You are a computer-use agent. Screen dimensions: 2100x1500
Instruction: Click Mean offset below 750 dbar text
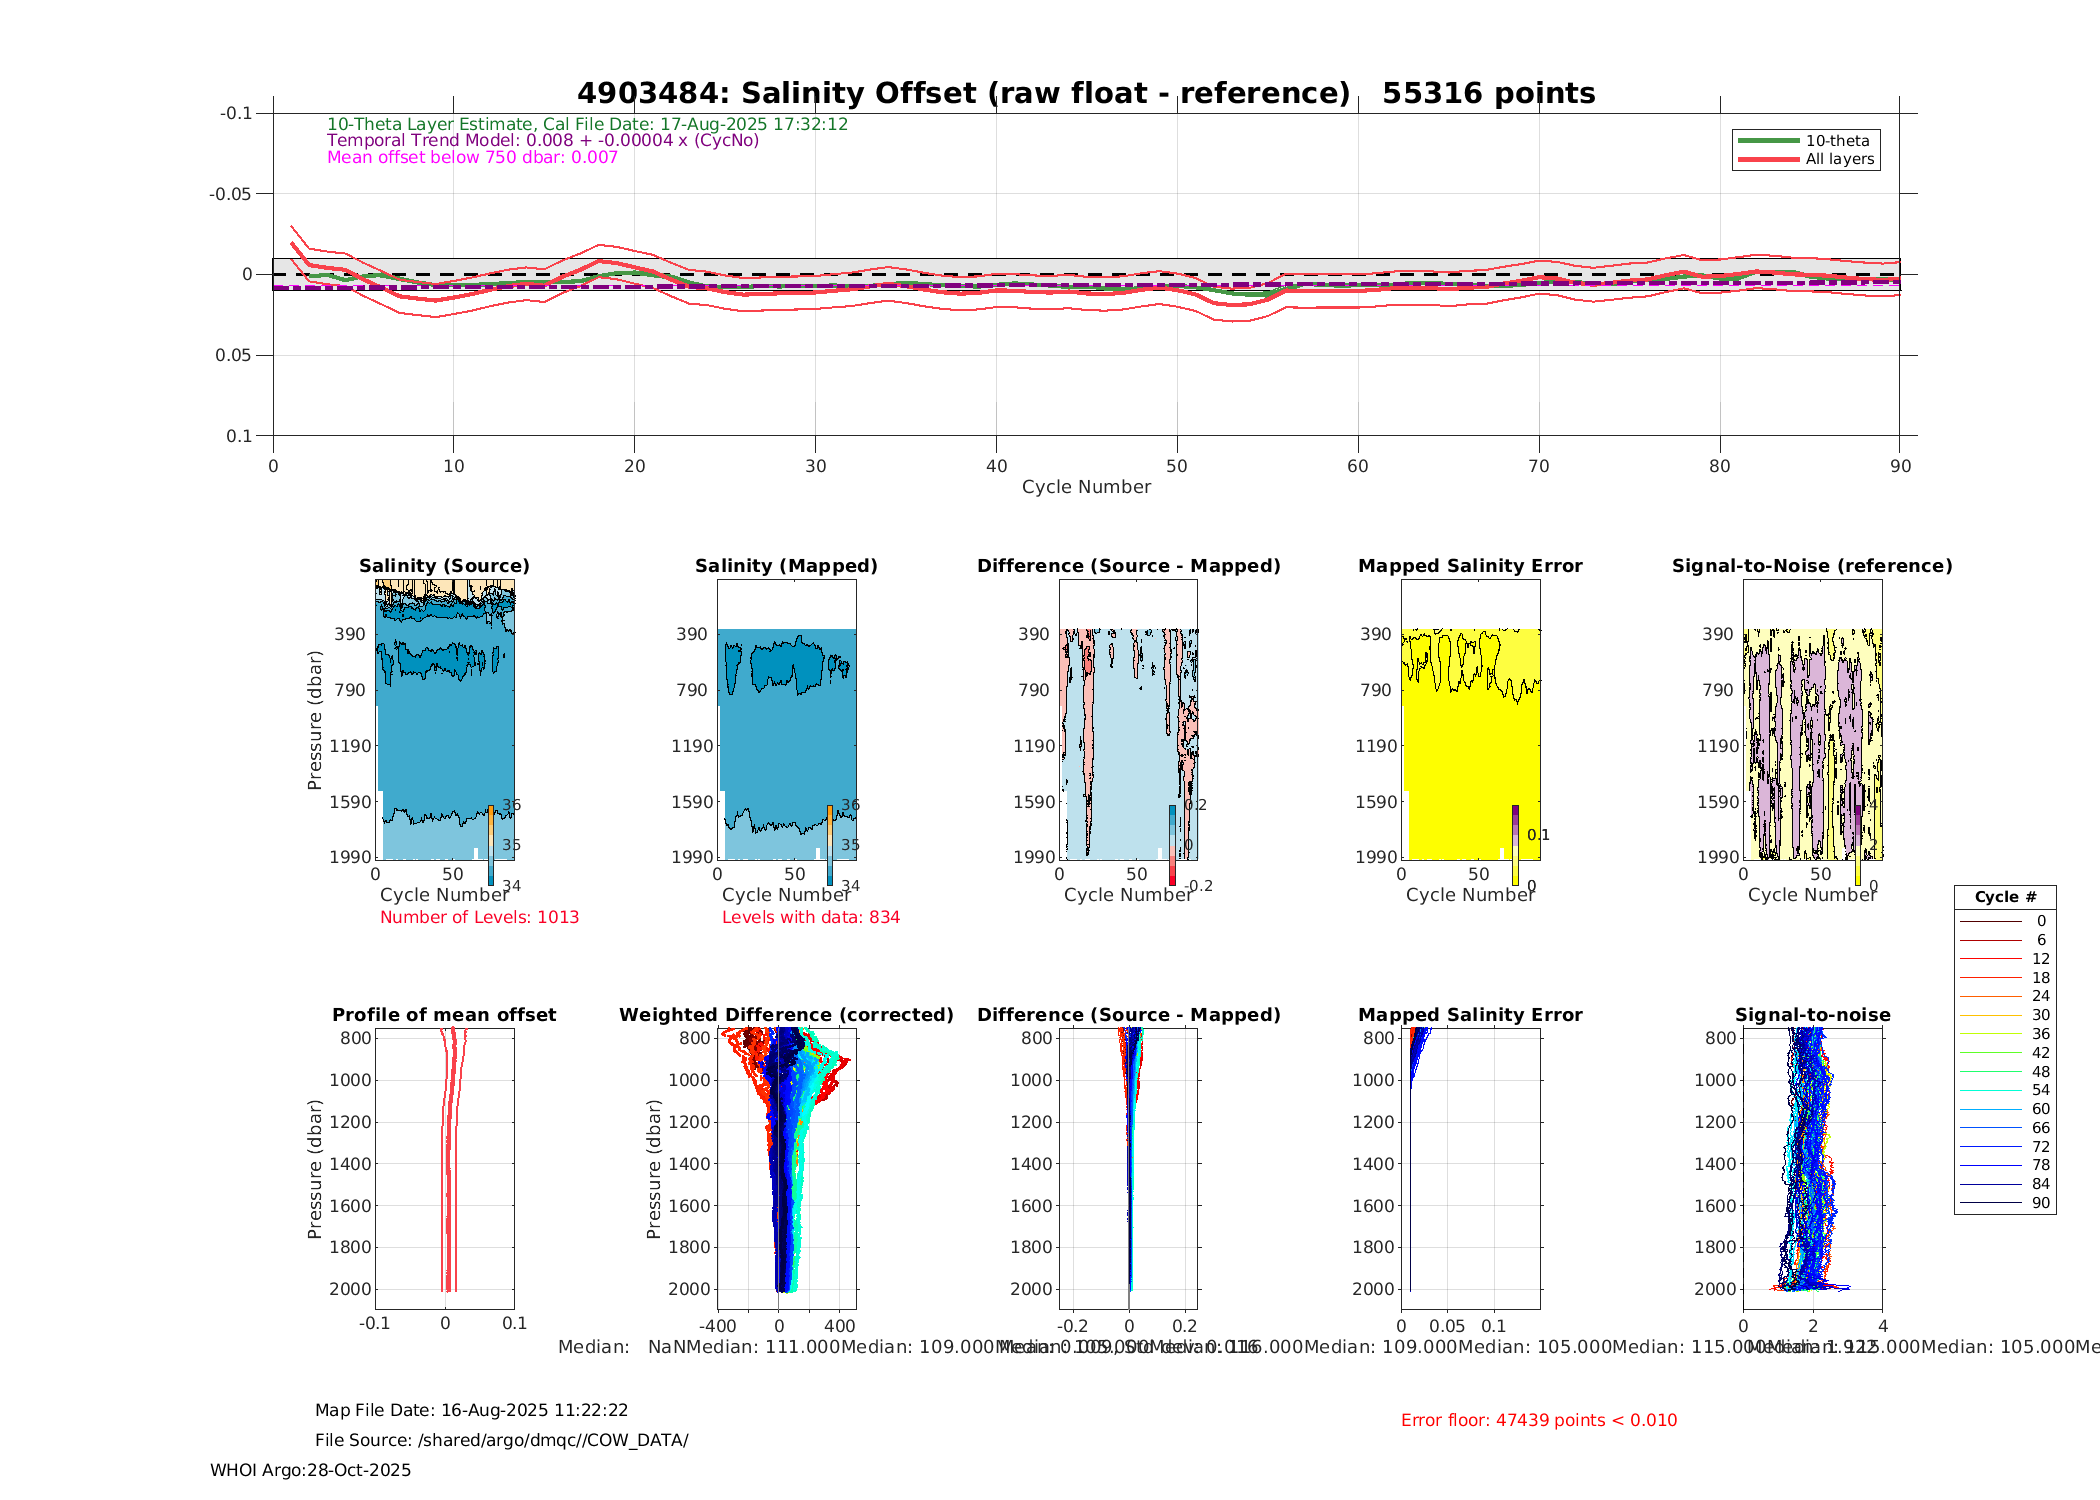point(472,158)
